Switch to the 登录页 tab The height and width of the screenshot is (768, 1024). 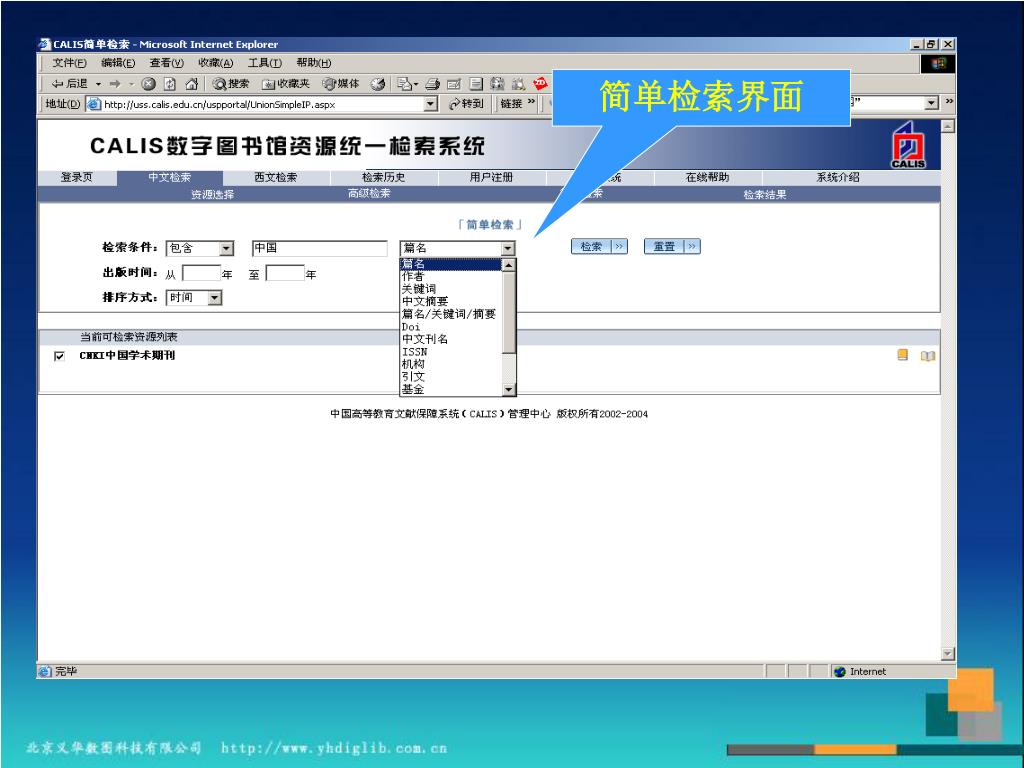coord(77,178)
